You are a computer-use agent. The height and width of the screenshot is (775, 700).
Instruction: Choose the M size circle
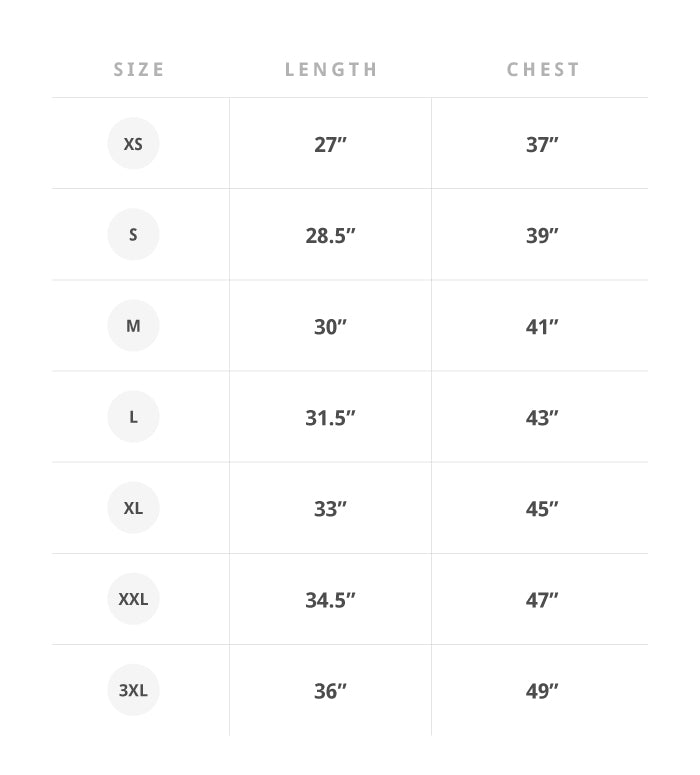[133, 326]
